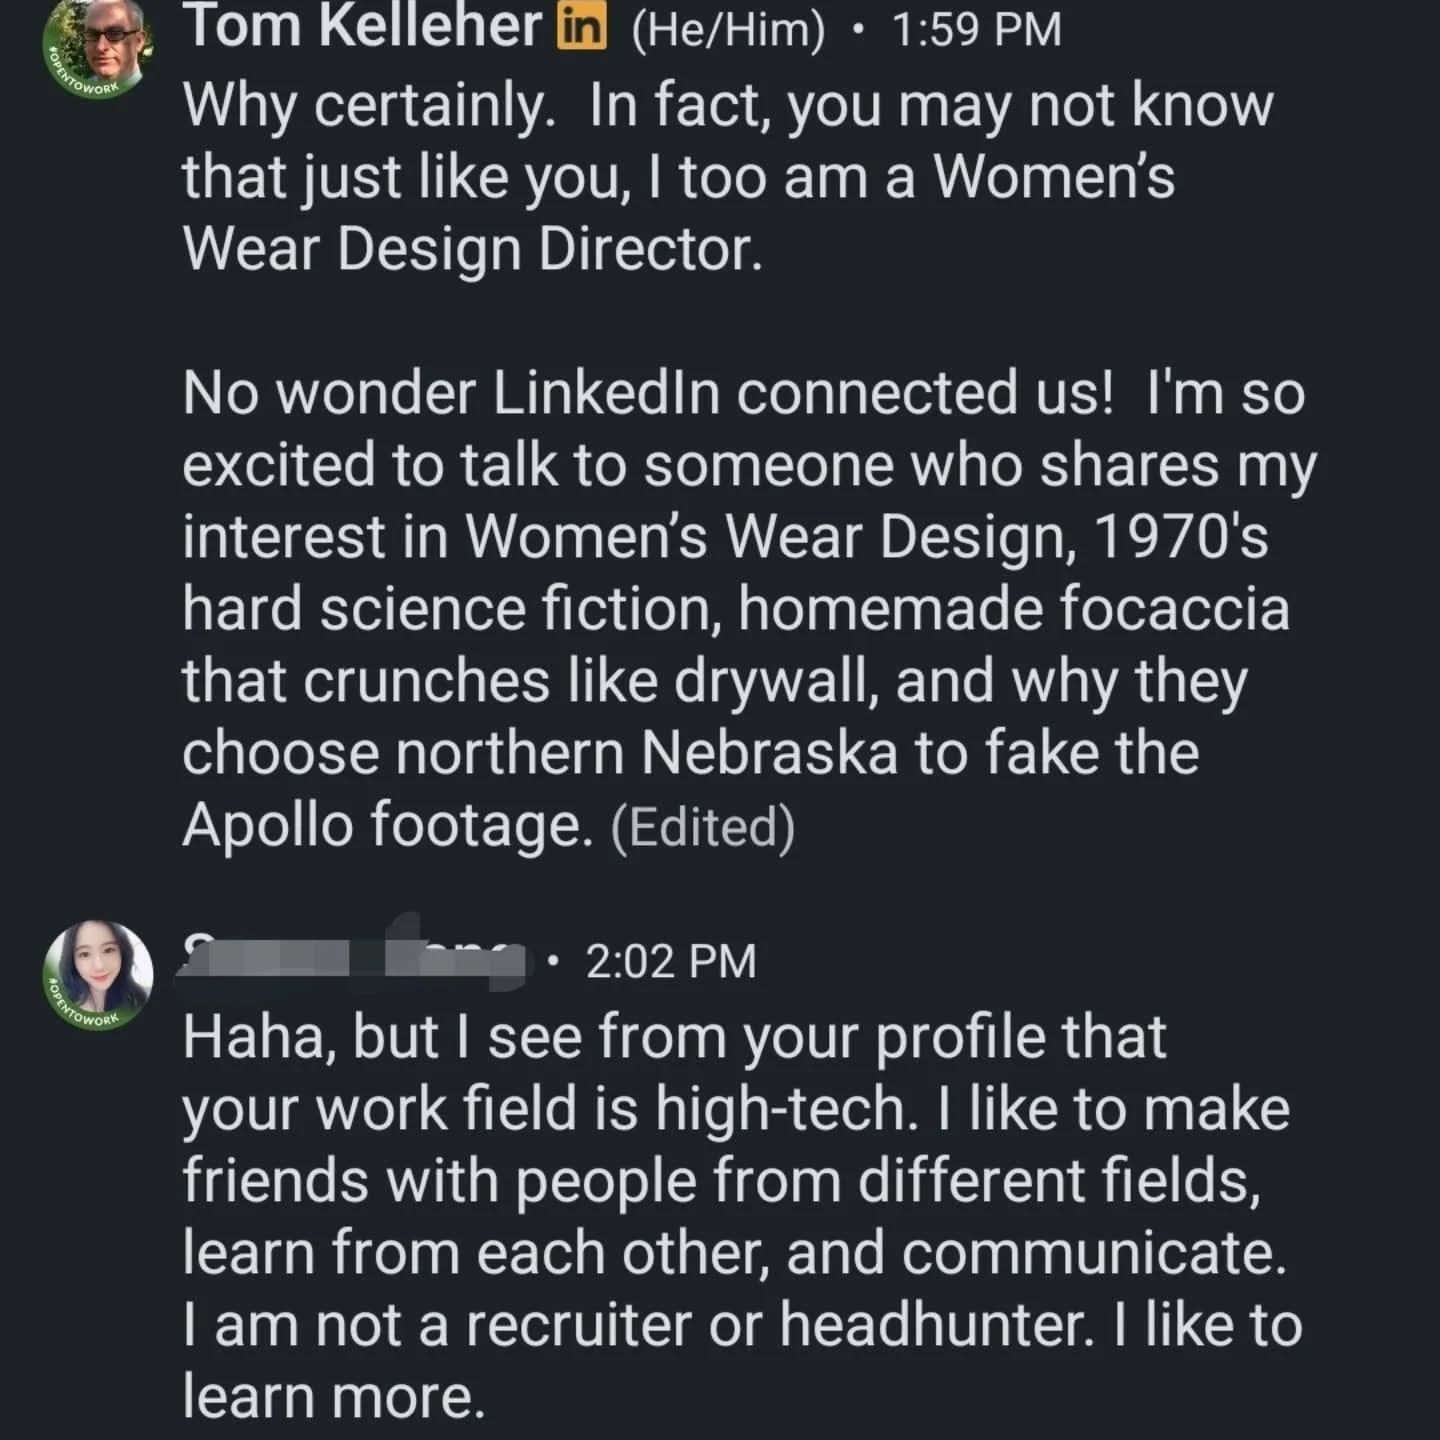Tap the 'learn more.' closing line

(x=333, y=1396)
